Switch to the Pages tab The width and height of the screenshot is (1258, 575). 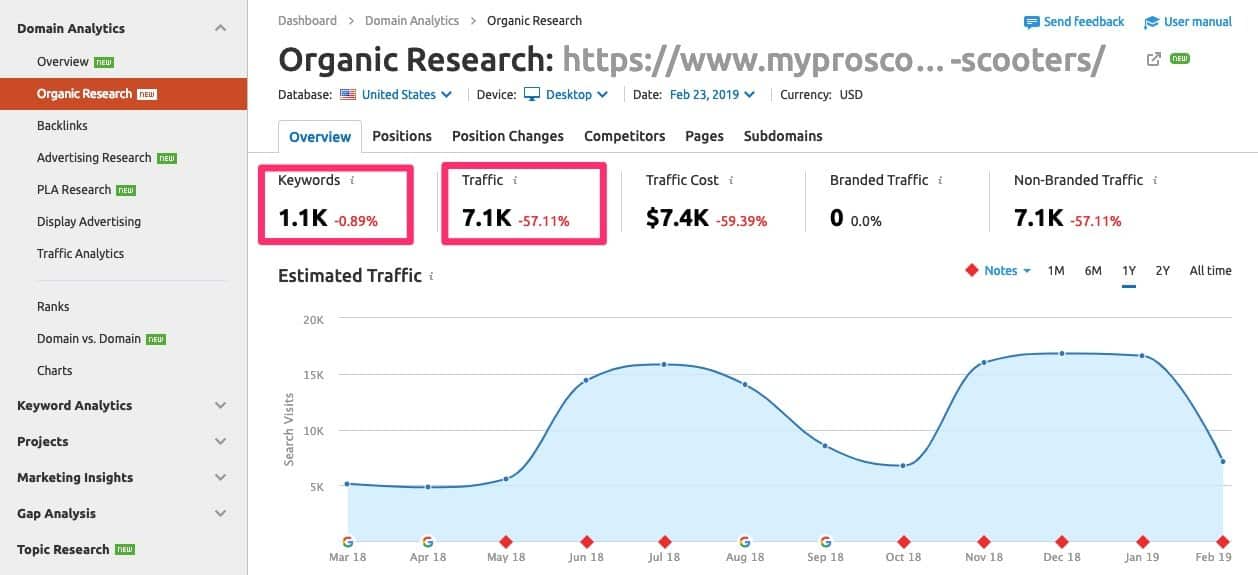pos(704,136)
